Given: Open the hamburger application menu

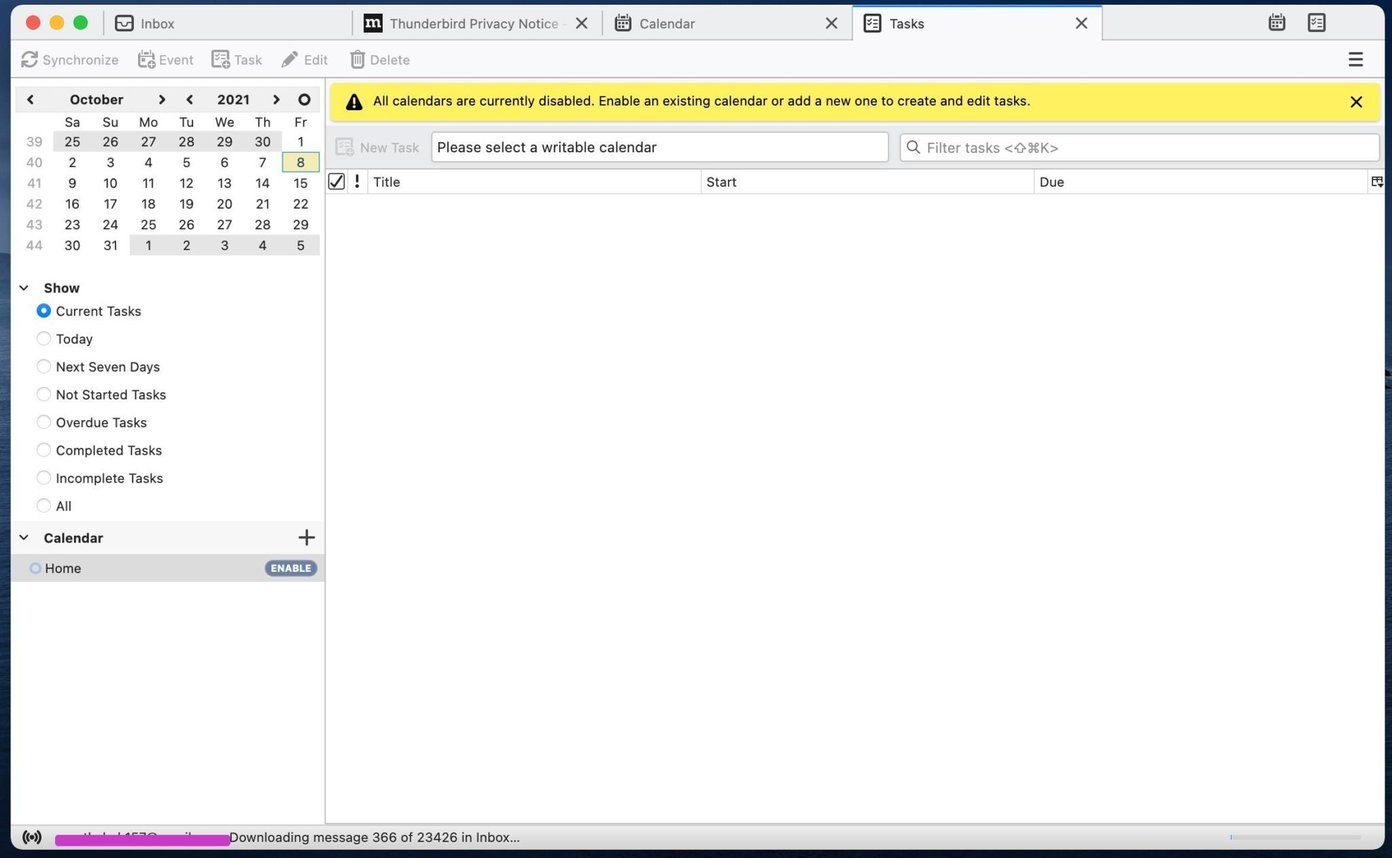Looking at the screenshot, I should coord(1355,60).
